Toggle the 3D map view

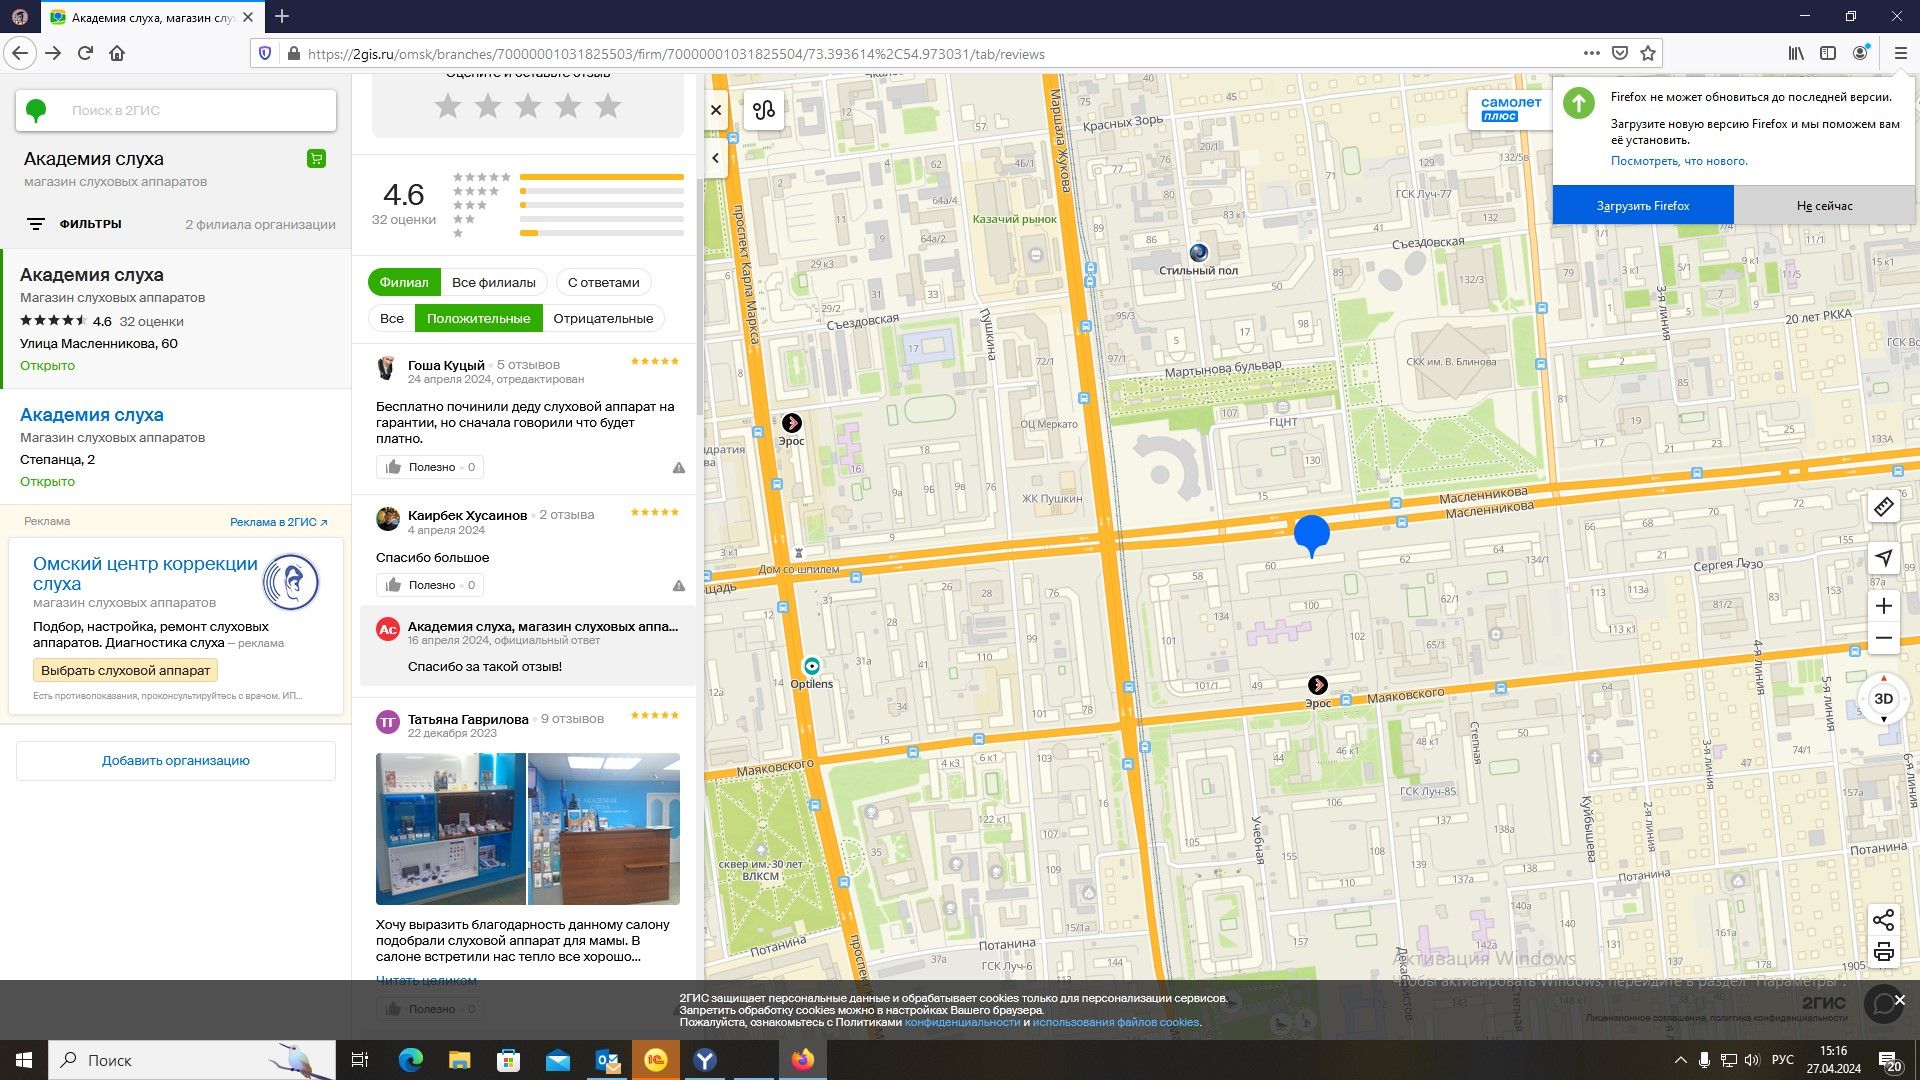(1883, 699)
